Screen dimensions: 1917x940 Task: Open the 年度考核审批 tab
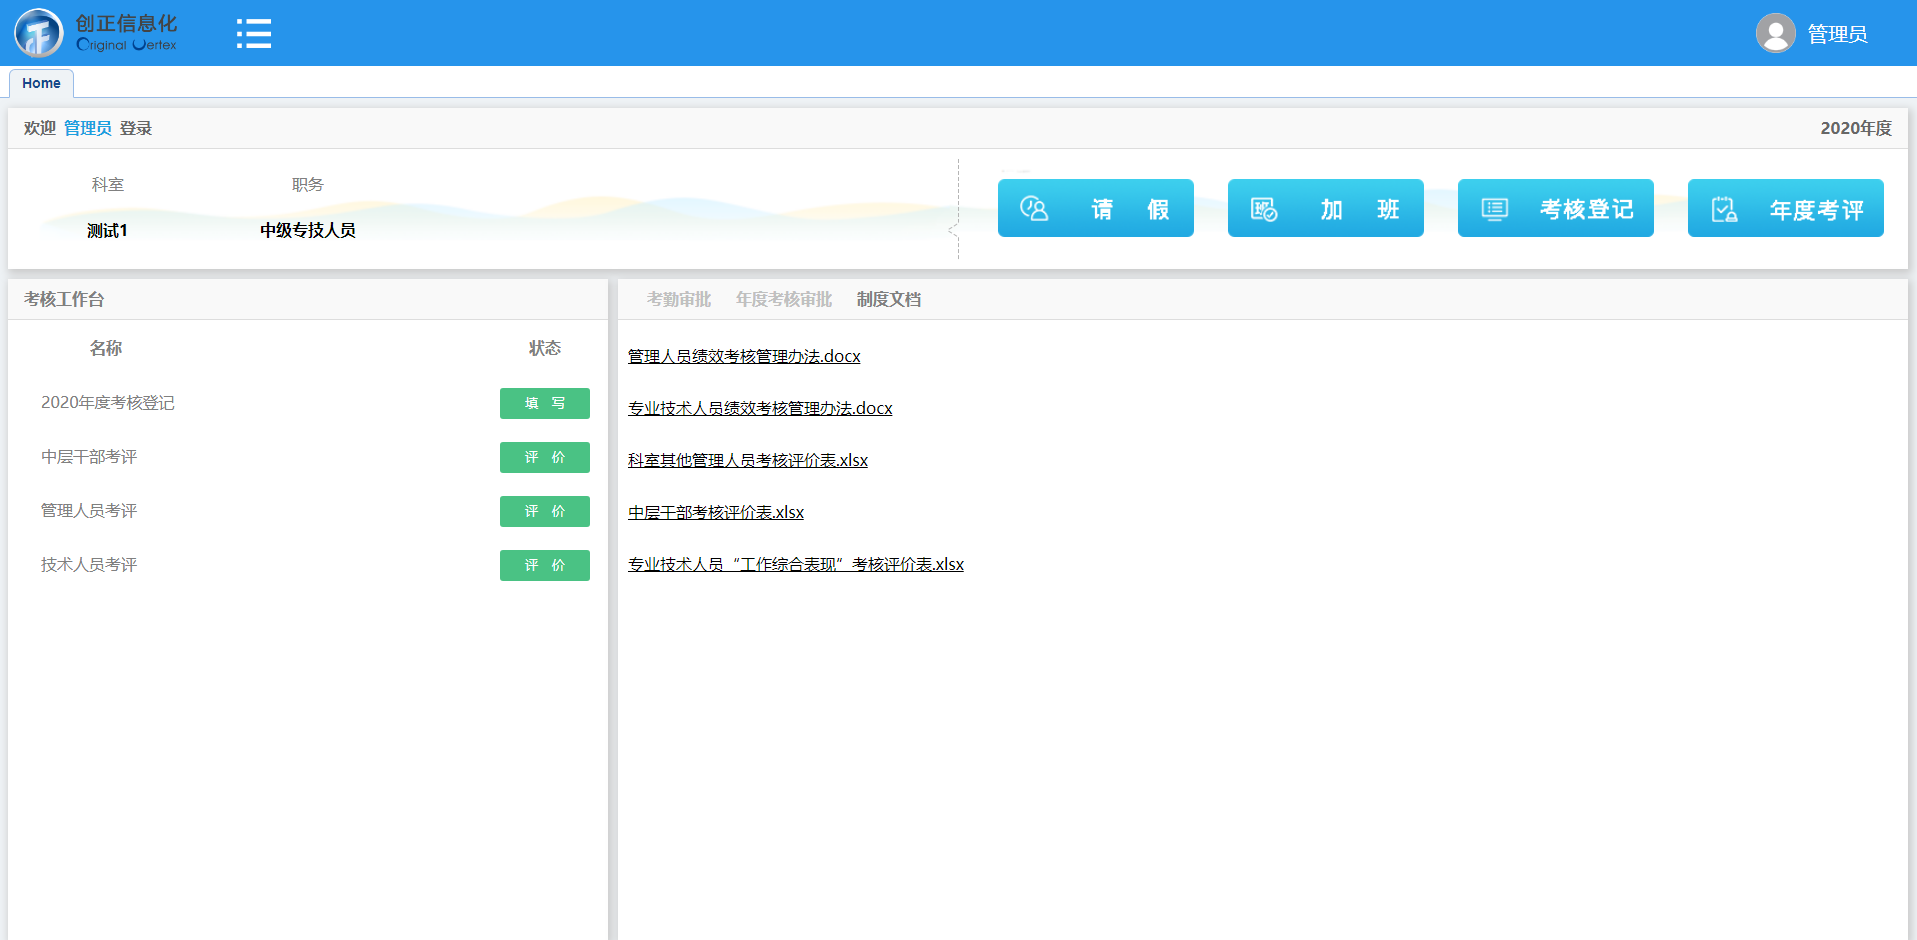783,299
